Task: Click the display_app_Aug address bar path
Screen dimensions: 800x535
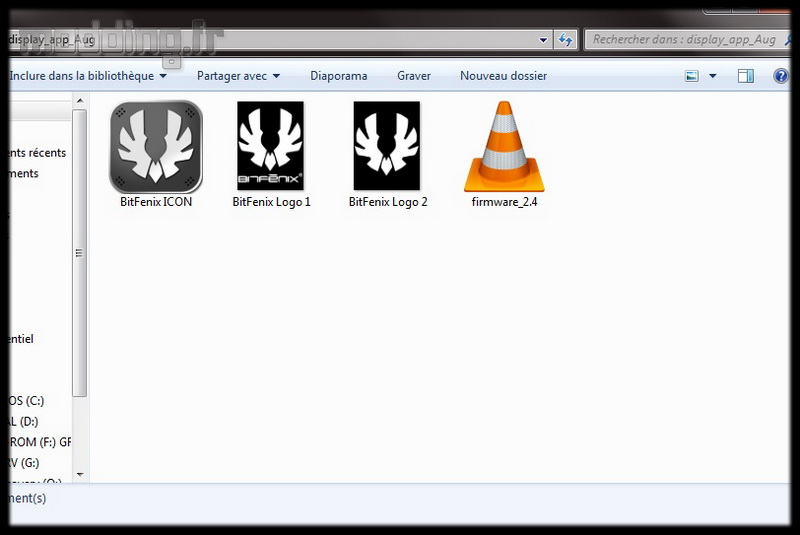Action: pos(52,39)
